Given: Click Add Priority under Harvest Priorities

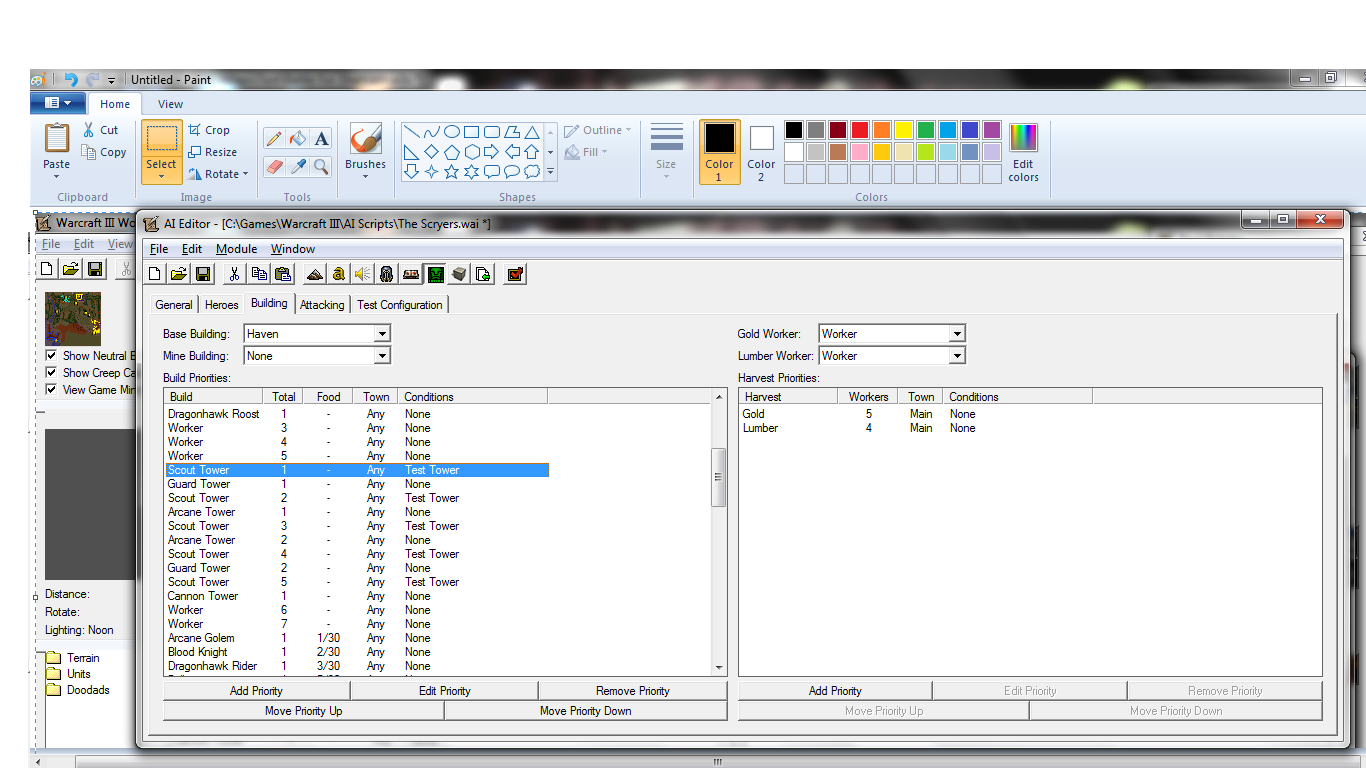Looking at the screenshot, I should pyautogui.click(x=835, y=691).
